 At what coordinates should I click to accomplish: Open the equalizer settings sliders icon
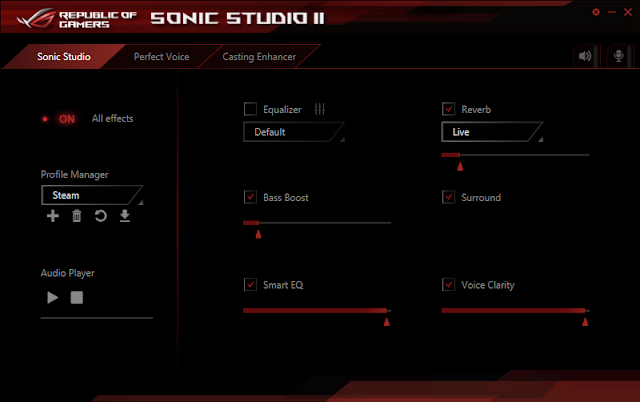[x=320, y=109]
